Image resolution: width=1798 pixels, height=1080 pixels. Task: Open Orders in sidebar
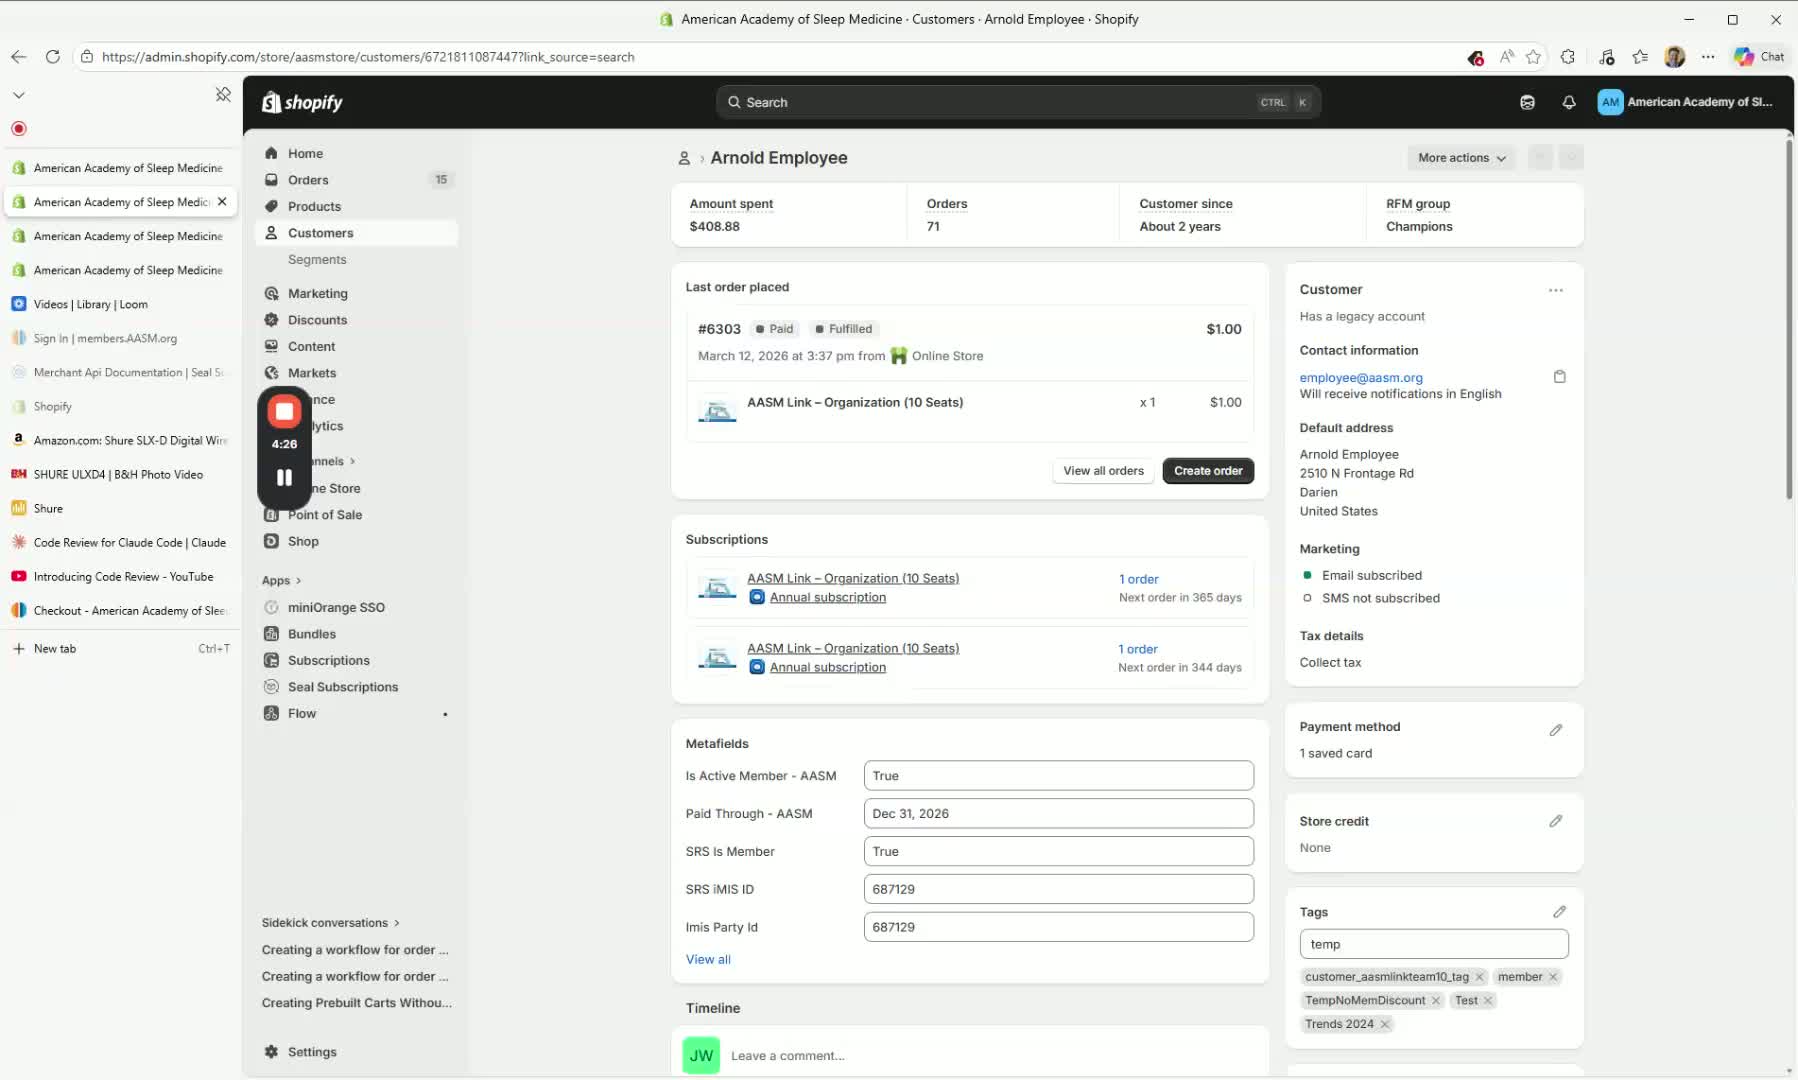pos(308,180)
